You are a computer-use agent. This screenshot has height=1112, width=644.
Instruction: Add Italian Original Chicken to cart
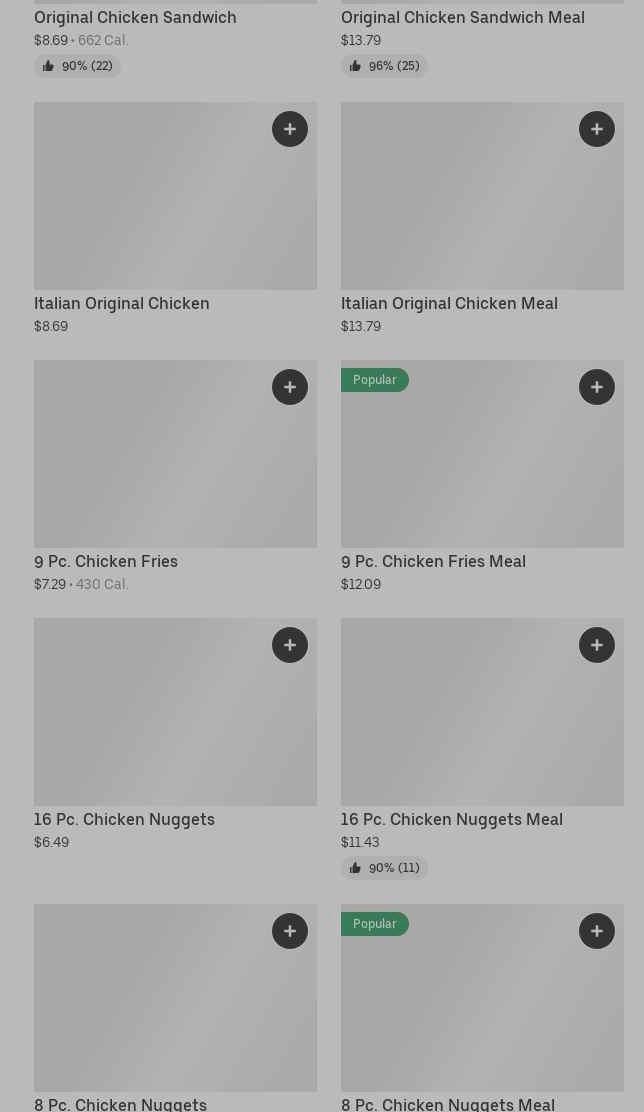click(x=290, y=129)
